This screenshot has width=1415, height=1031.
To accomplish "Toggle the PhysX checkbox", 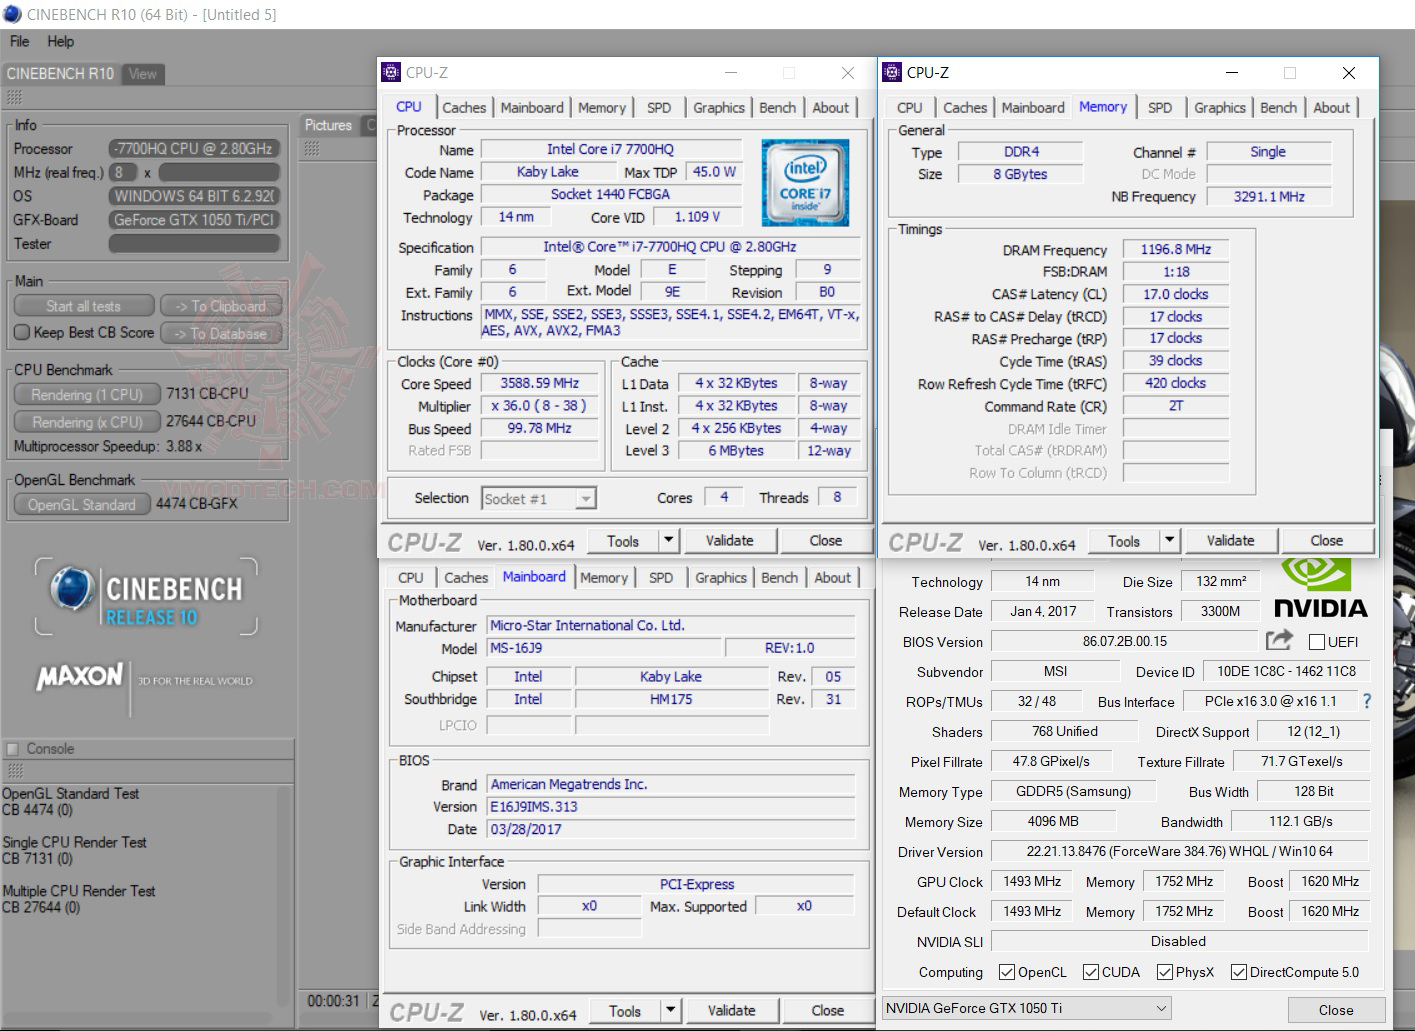I will click(x=1165, y=972).
